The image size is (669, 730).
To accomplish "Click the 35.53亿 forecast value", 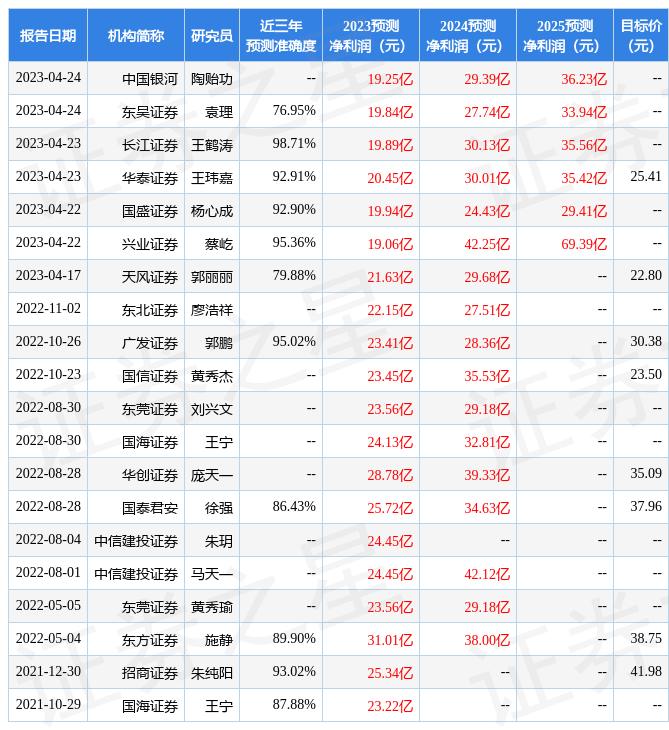I will click(x=487, y=376).
